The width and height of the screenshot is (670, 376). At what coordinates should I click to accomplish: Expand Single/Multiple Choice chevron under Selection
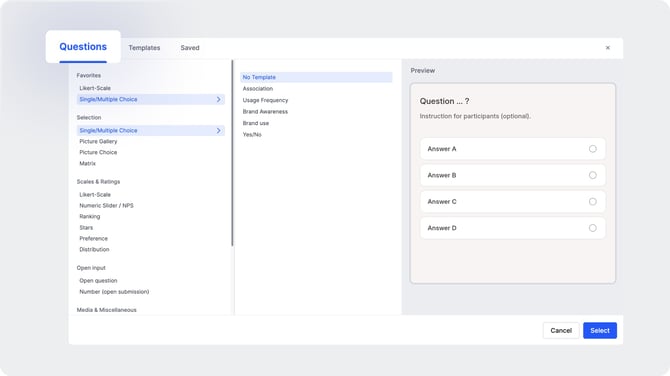pos(218,130)
